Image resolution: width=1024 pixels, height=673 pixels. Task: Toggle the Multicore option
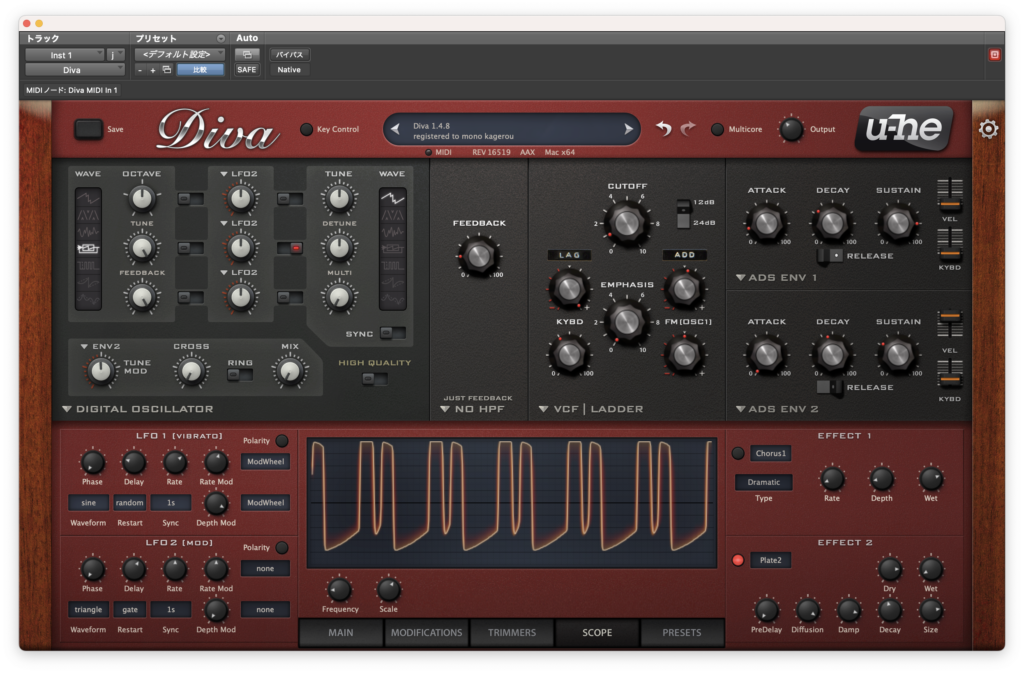[x=717, y=129]
